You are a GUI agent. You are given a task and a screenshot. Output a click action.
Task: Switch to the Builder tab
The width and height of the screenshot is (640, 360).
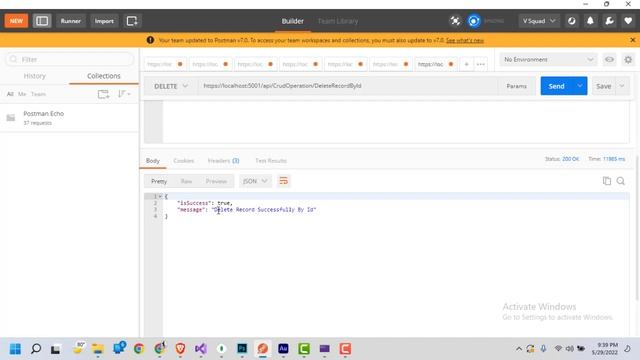point(293,21)
